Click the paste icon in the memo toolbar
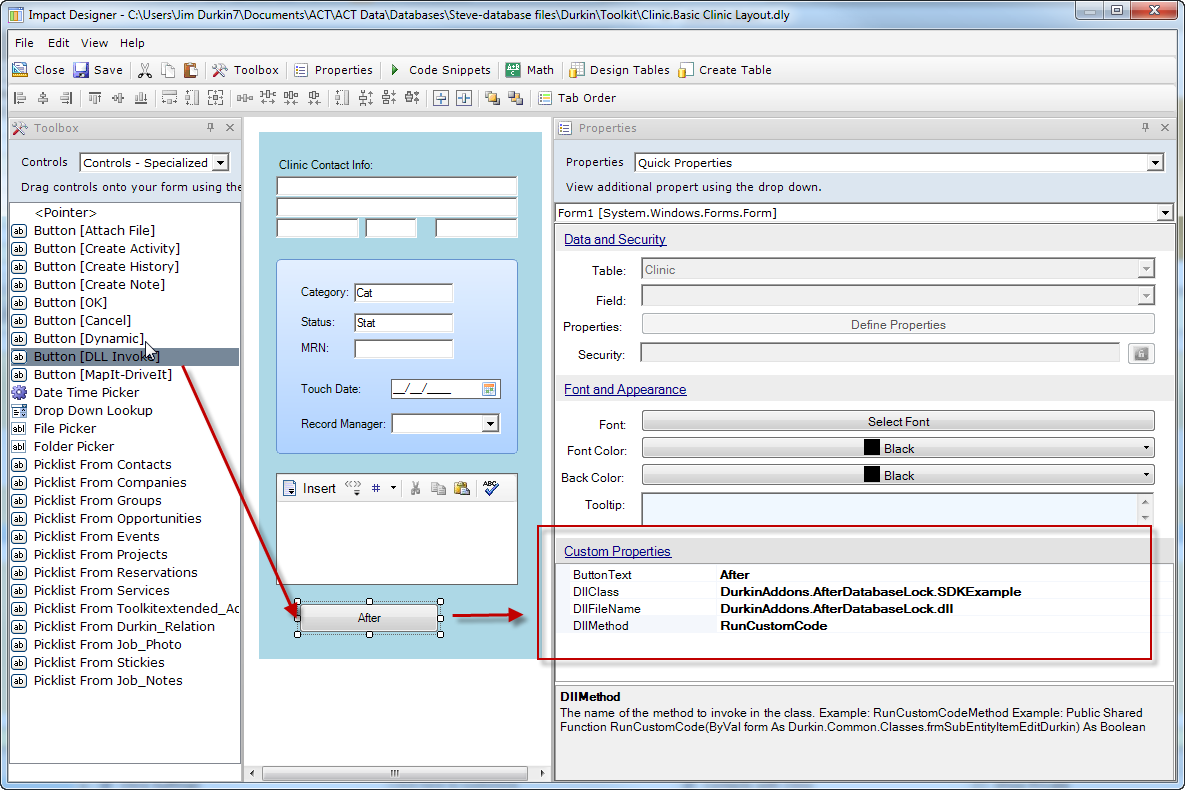 click(461, 488)
